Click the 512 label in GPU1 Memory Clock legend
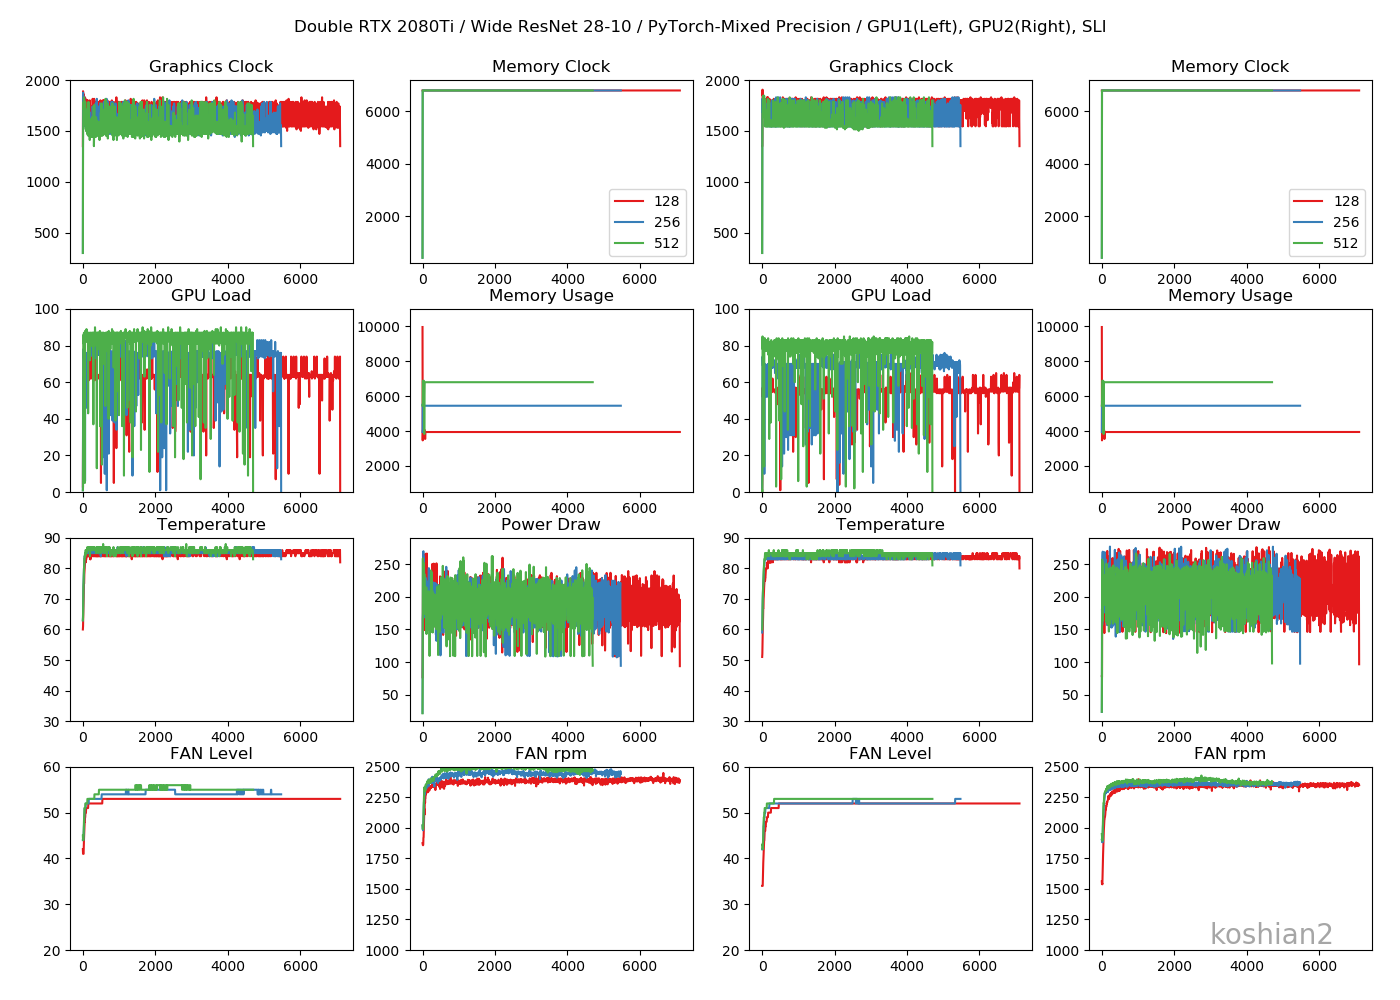 tap(667, 243)
